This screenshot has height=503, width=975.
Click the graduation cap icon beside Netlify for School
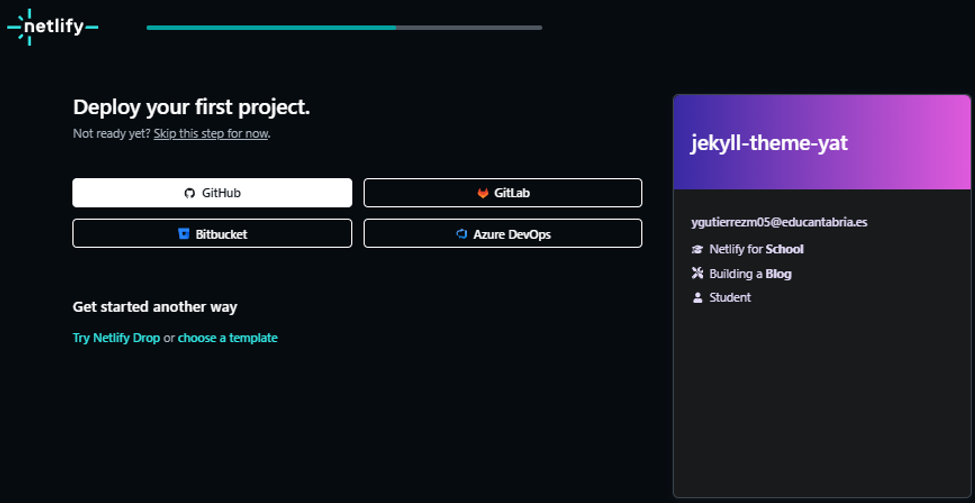(697, 249)
